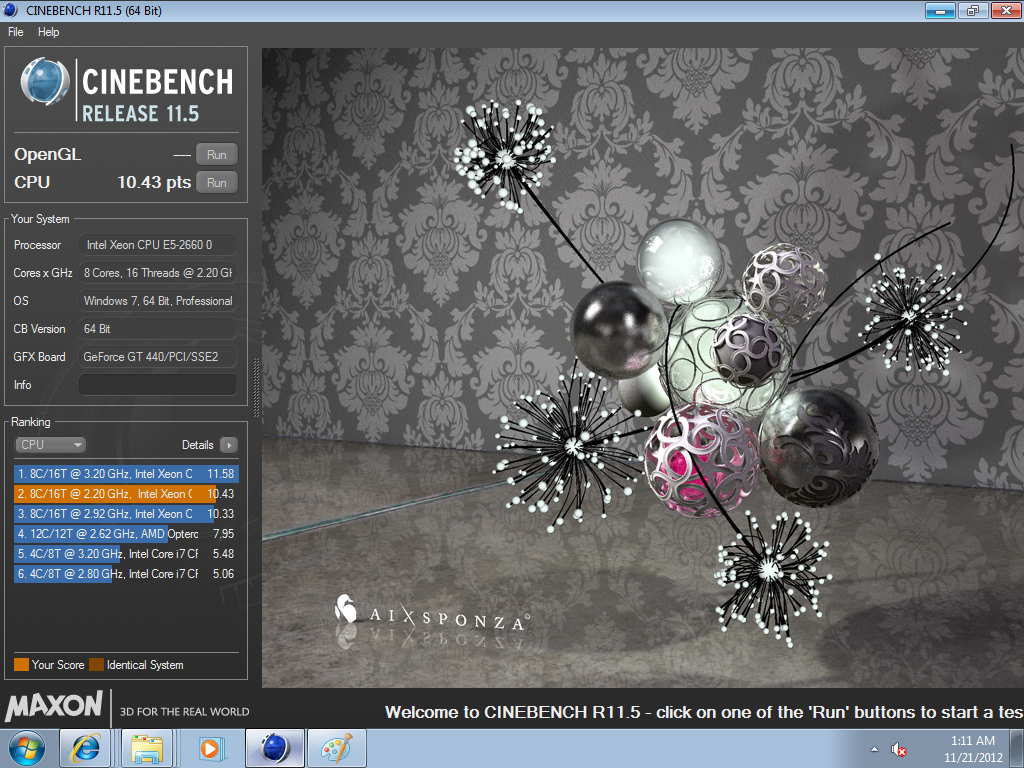Screen dimensions: 1024x768
Task: Open the File menu
Action: 16,32
